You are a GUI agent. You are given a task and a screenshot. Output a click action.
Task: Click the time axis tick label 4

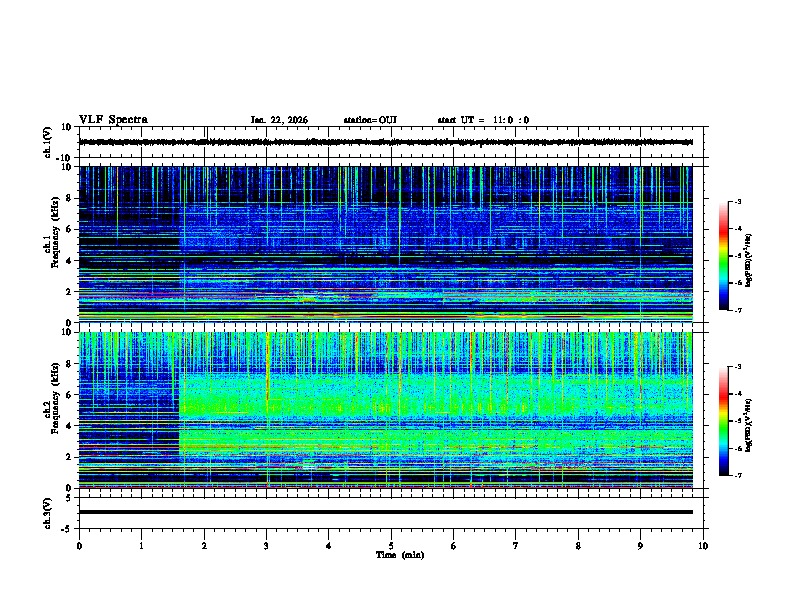click(329, 546)
